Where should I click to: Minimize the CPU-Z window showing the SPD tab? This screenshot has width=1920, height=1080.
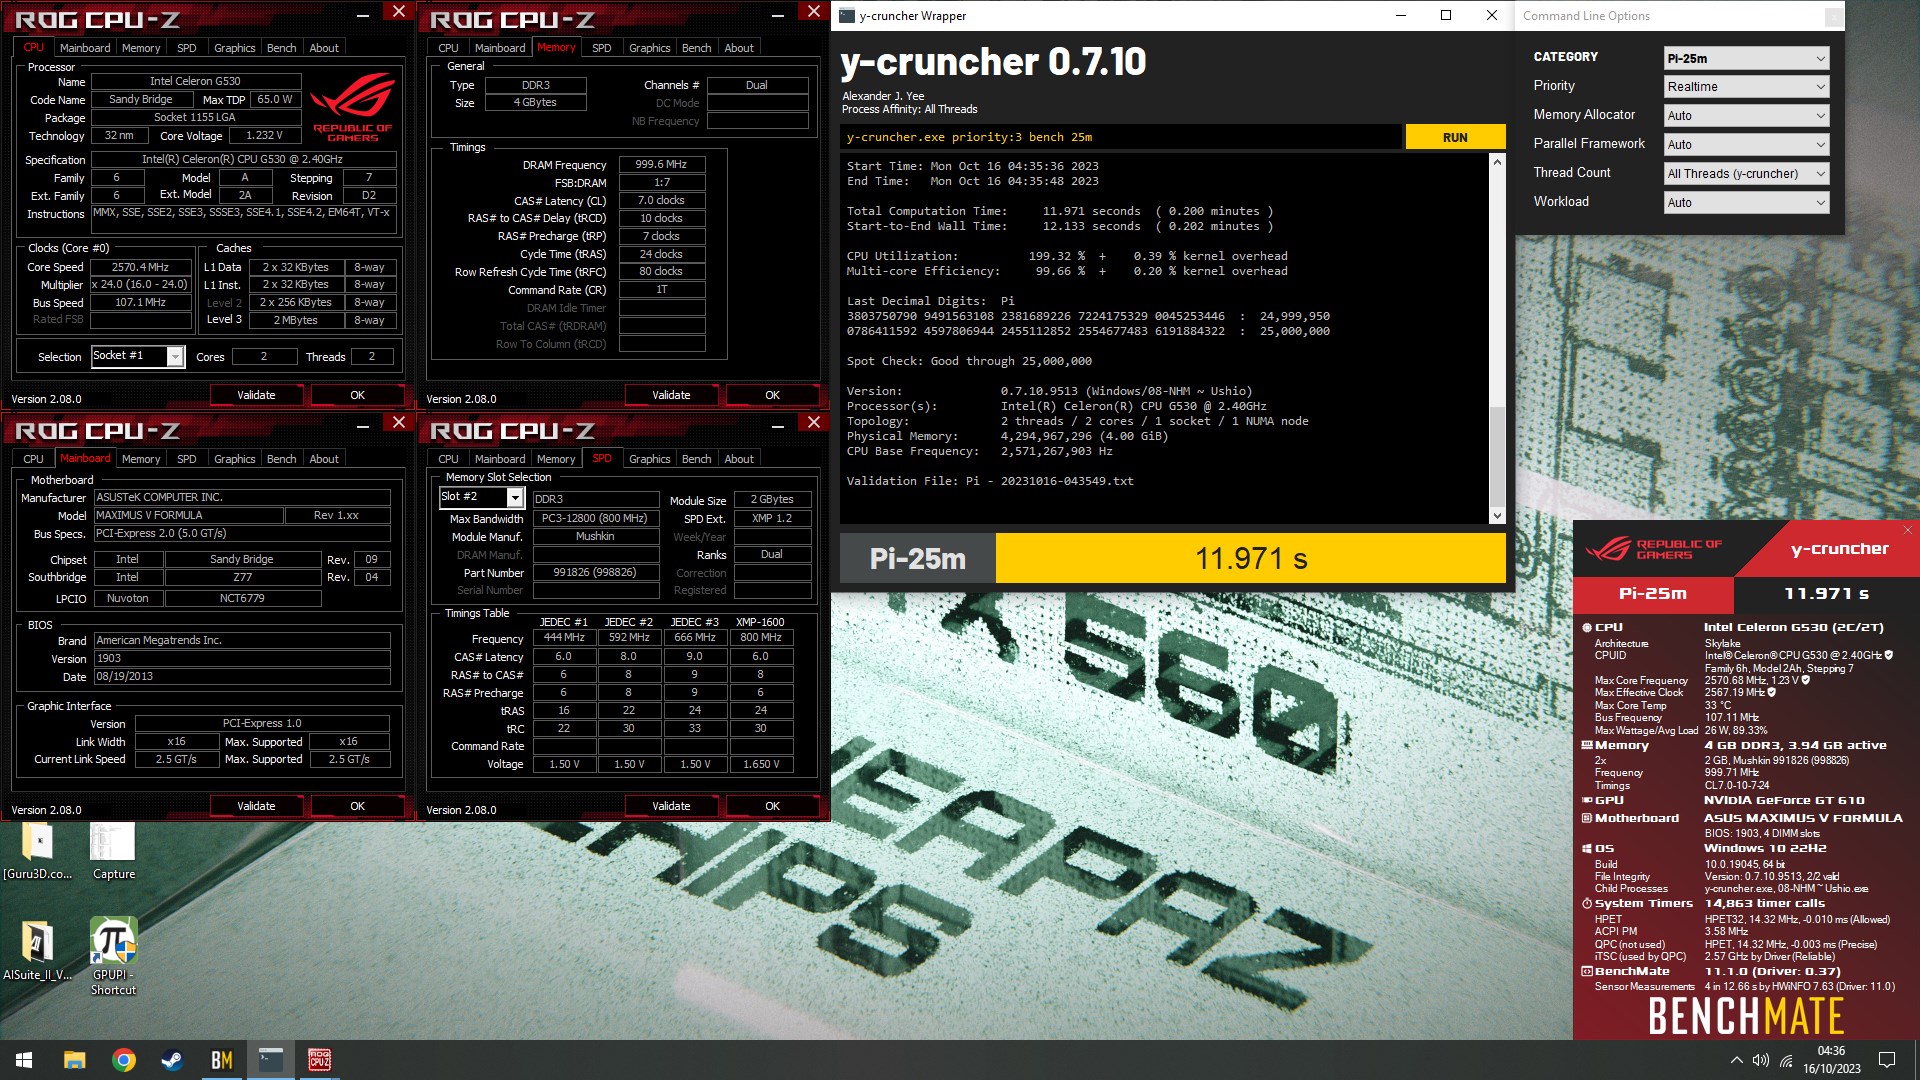[x=778, y=424]
